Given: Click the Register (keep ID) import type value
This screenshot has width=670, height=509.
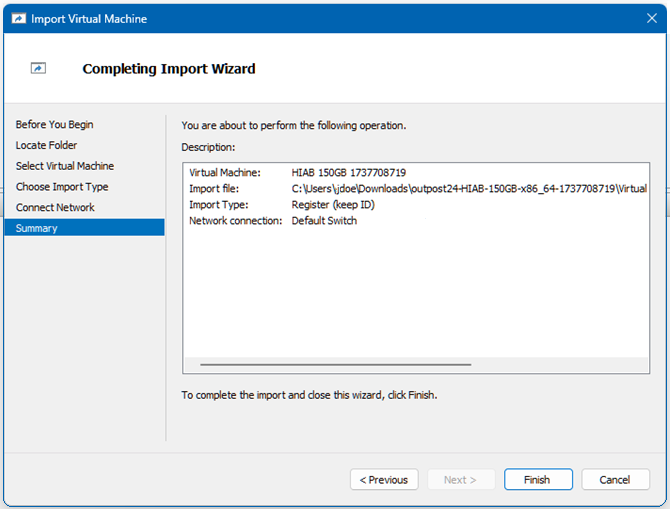Looking at the screenshot, I should (x=334, y=205).
